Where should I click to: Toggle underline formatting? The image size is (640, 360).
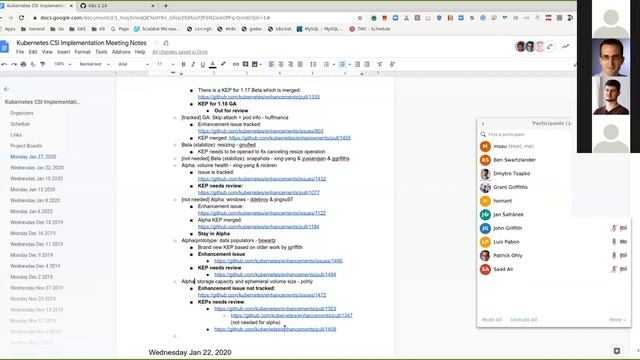[x=203, y=64]
